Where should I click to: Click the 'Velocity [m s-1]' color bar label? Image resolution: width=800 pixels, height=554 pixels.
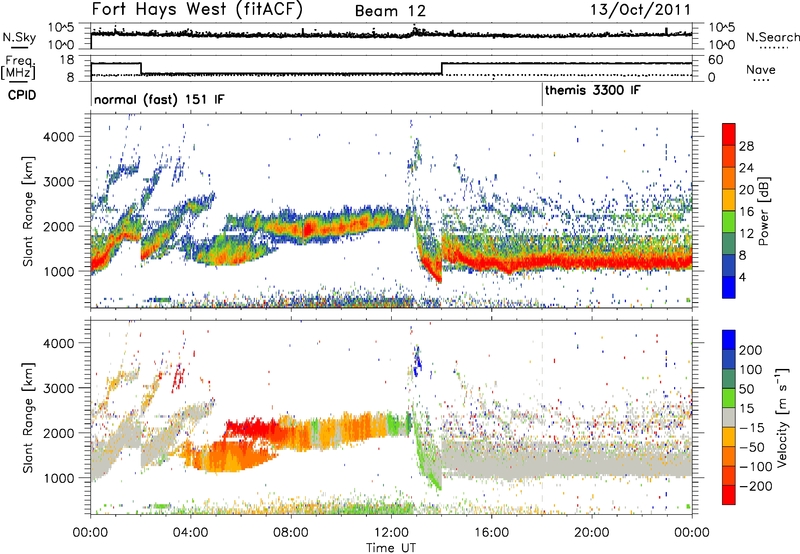782,417
